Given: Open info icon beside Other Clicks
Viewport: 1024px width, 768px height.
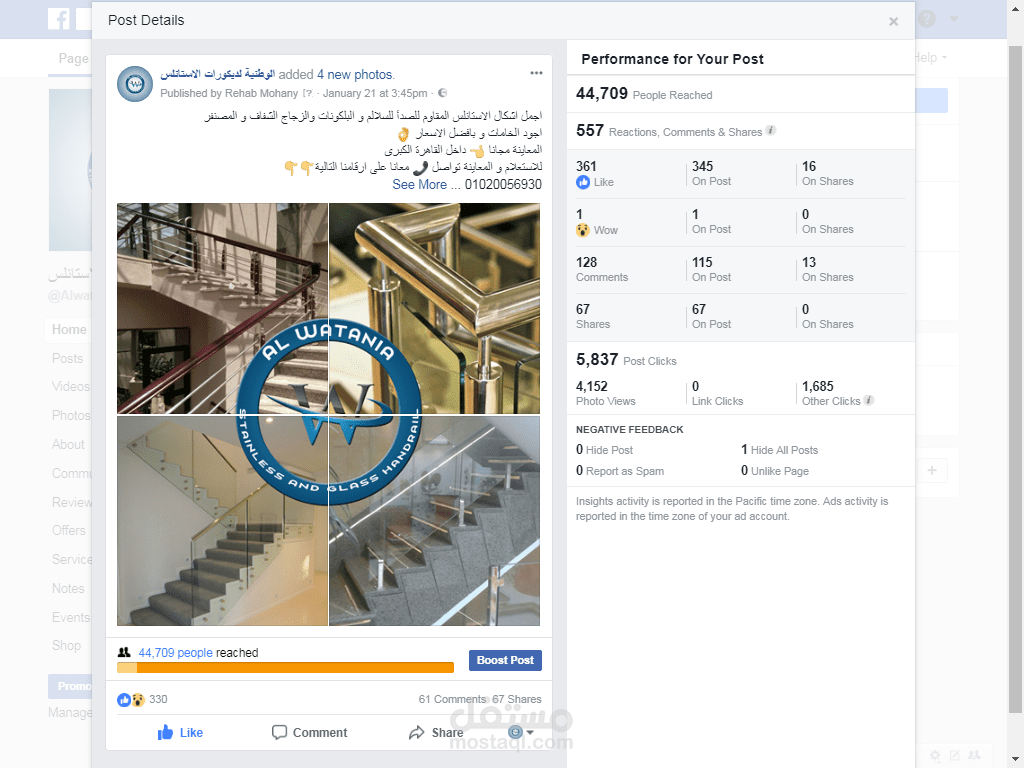Looking at the screenshot, I should coord(869,400).
